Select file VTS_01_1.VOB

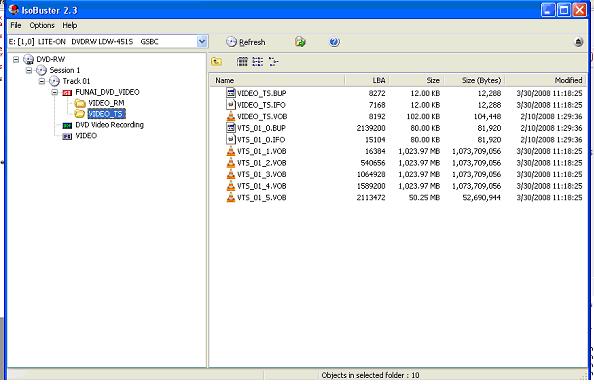click(x=261, y=151)
